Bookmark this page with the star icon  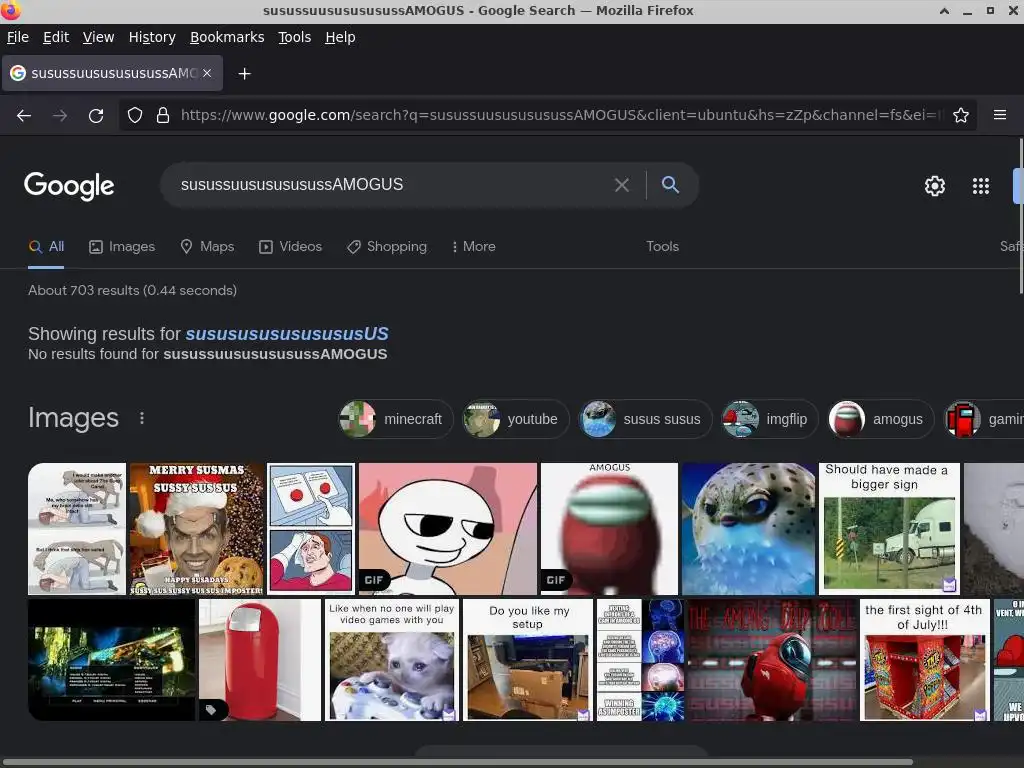pyautogui.click(x=961, y=116)
